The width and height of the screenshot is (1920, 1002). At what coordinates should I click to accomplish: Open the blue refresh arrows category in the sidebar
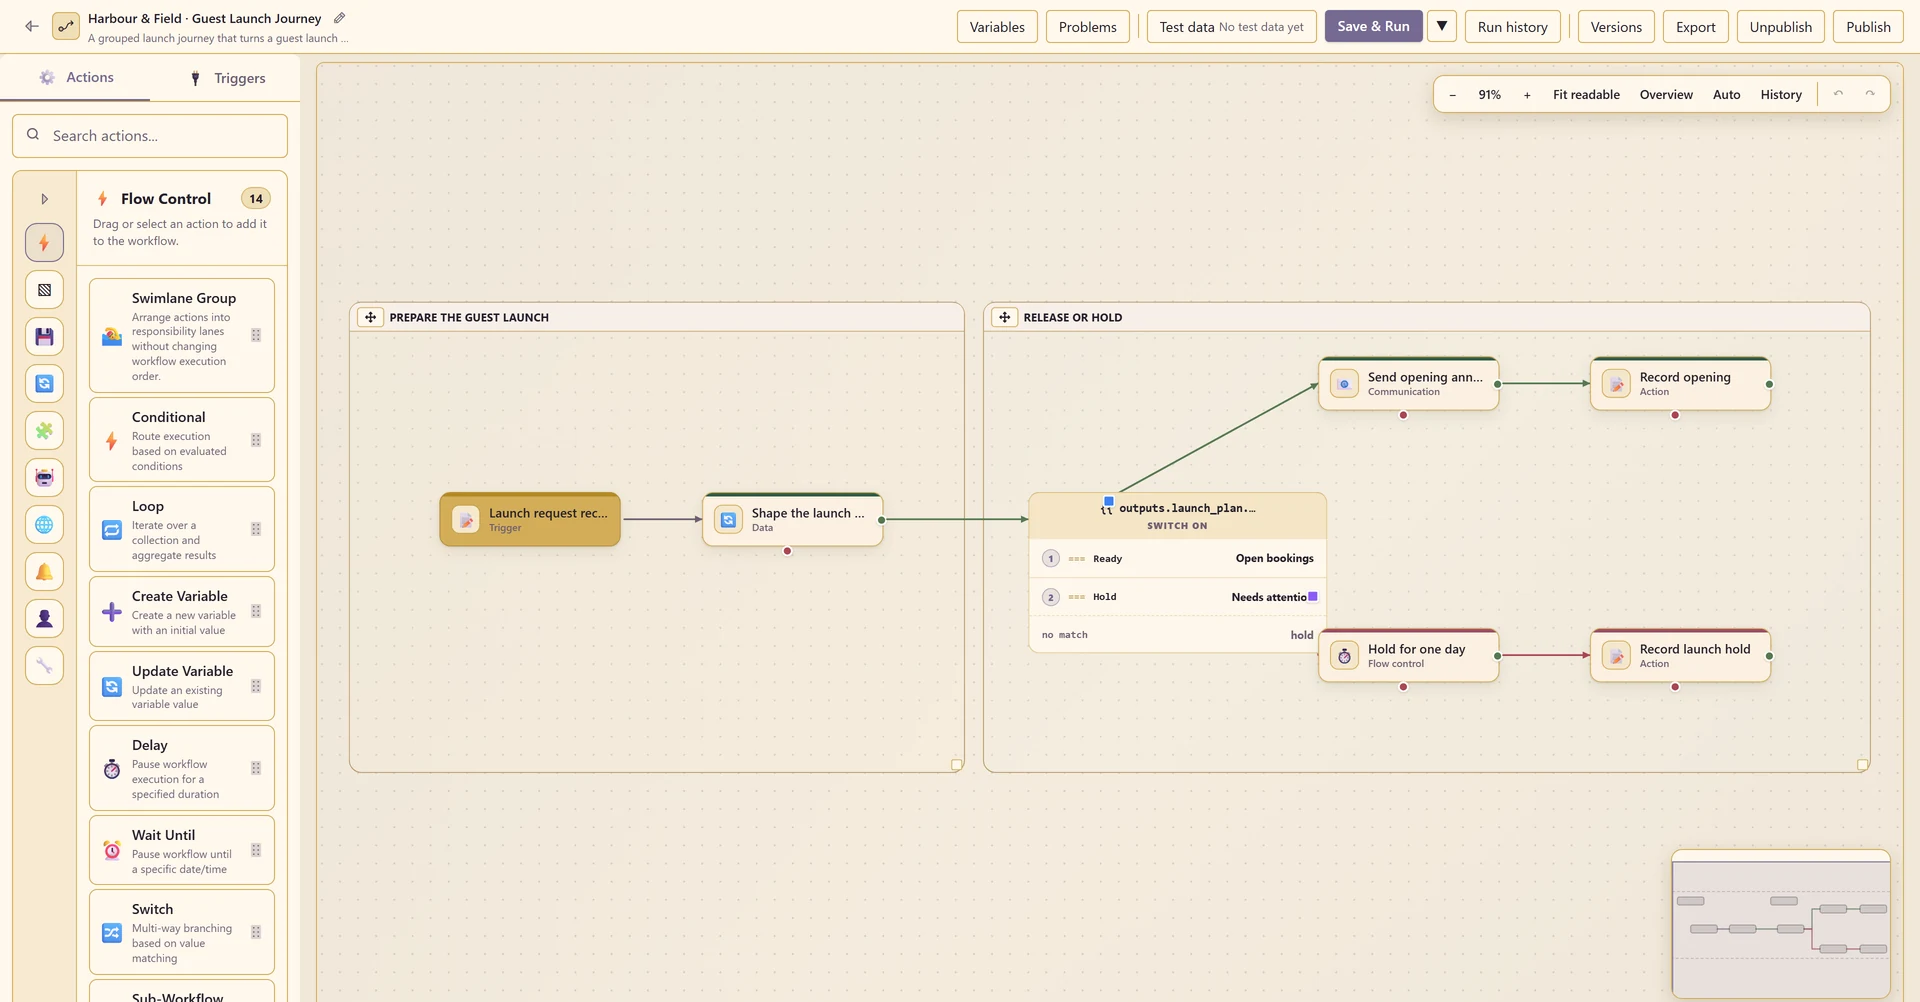coord(44,383)
